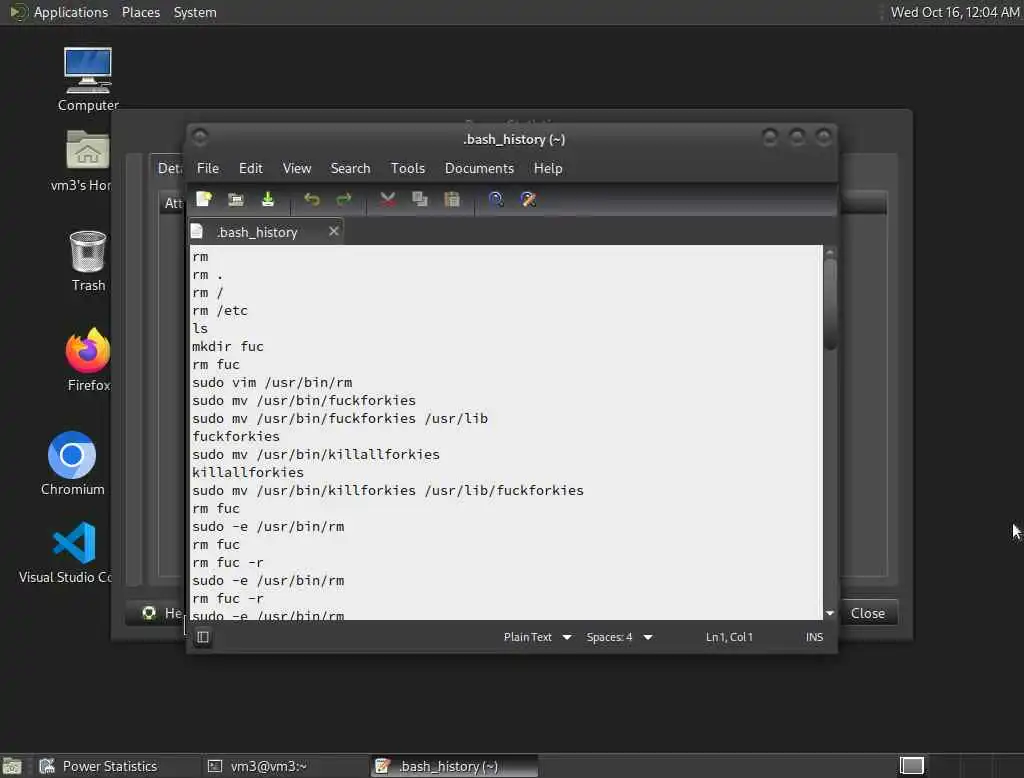Click window menu button in editor titlebar

[x=200, y=137]
